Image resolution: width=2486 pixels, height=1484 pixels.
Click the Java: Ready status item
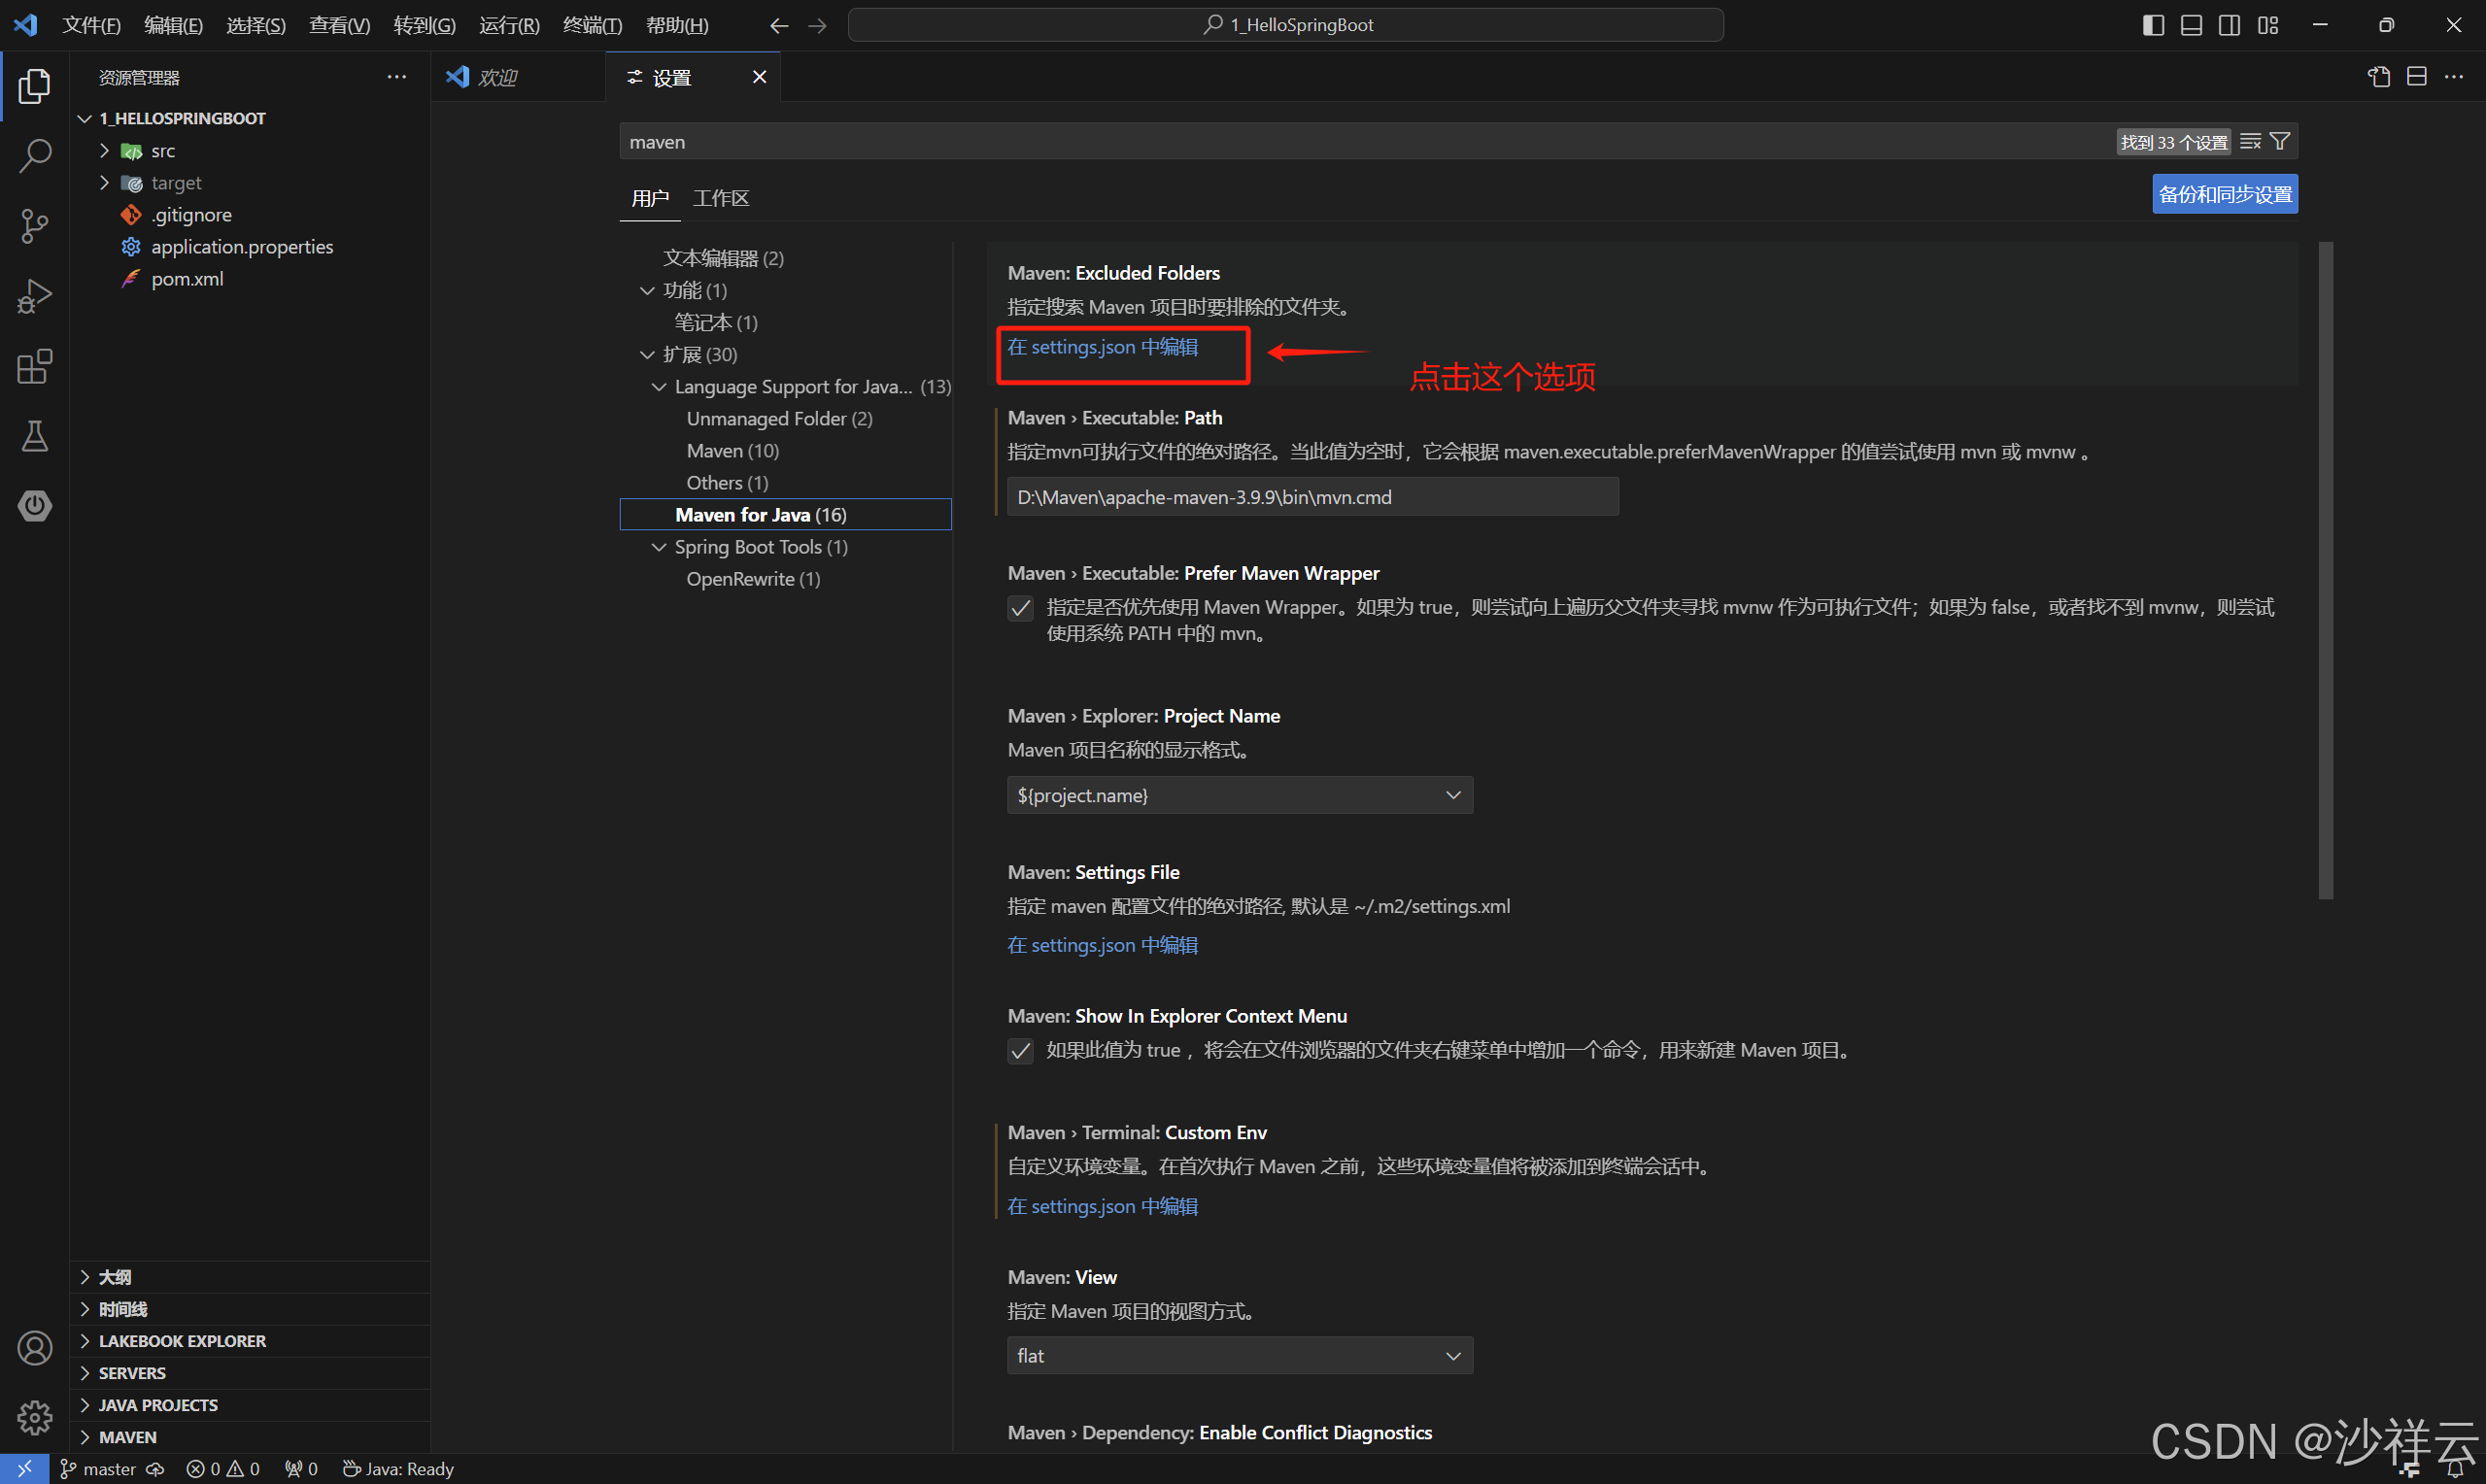[x=398, y=1469]
